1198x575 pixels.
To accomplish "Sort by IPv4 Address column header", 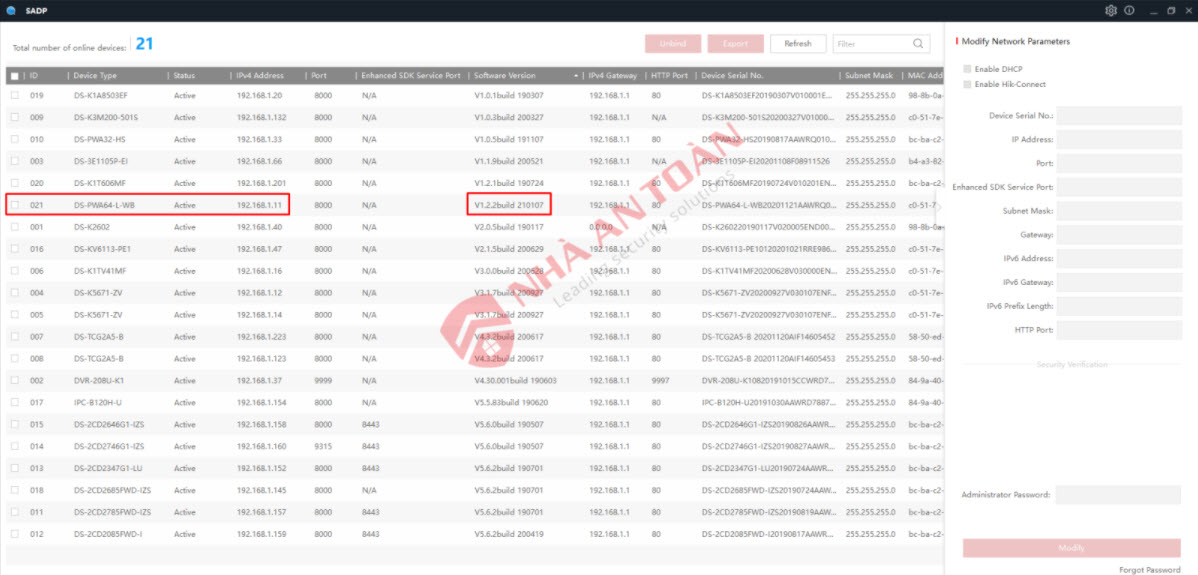I will pos(260,76).
